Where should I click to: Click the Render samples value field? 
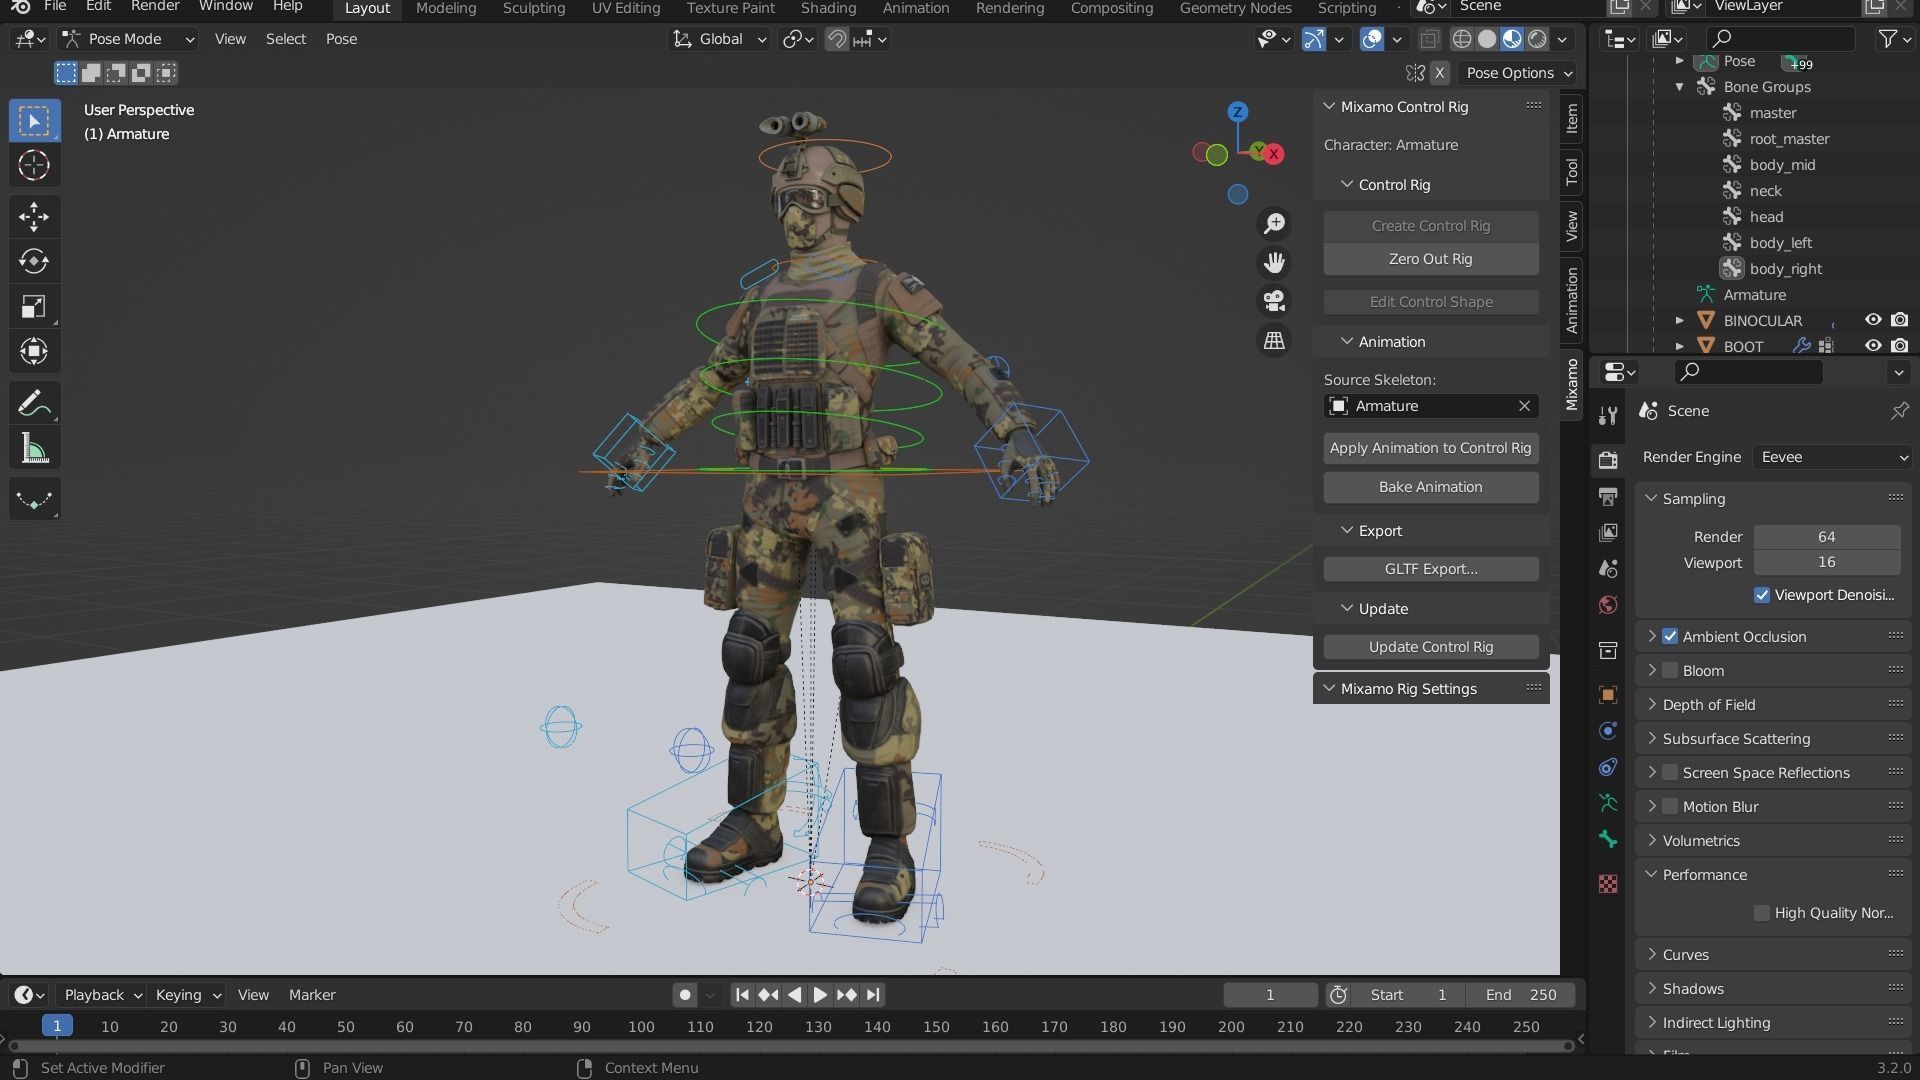(x=1826, y=537)
